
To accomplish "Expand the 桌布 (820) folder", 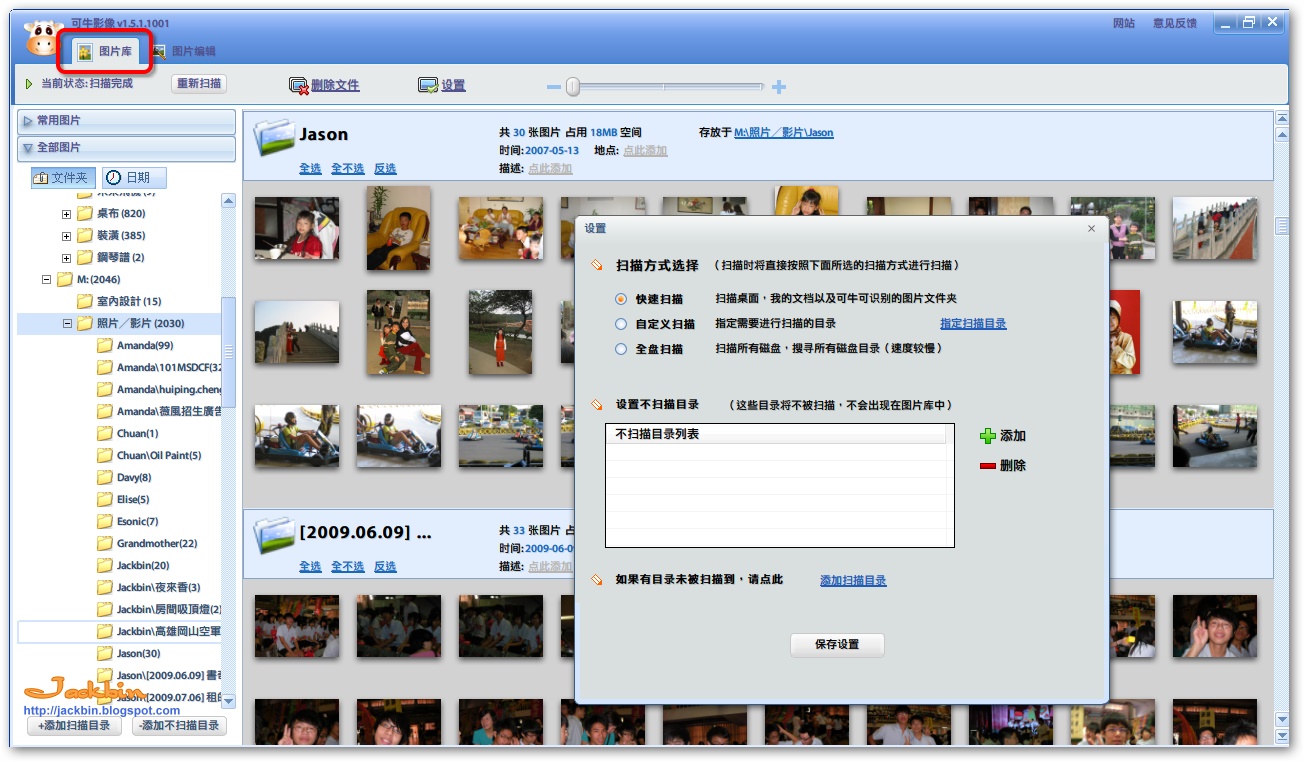I will pos(67,214).
